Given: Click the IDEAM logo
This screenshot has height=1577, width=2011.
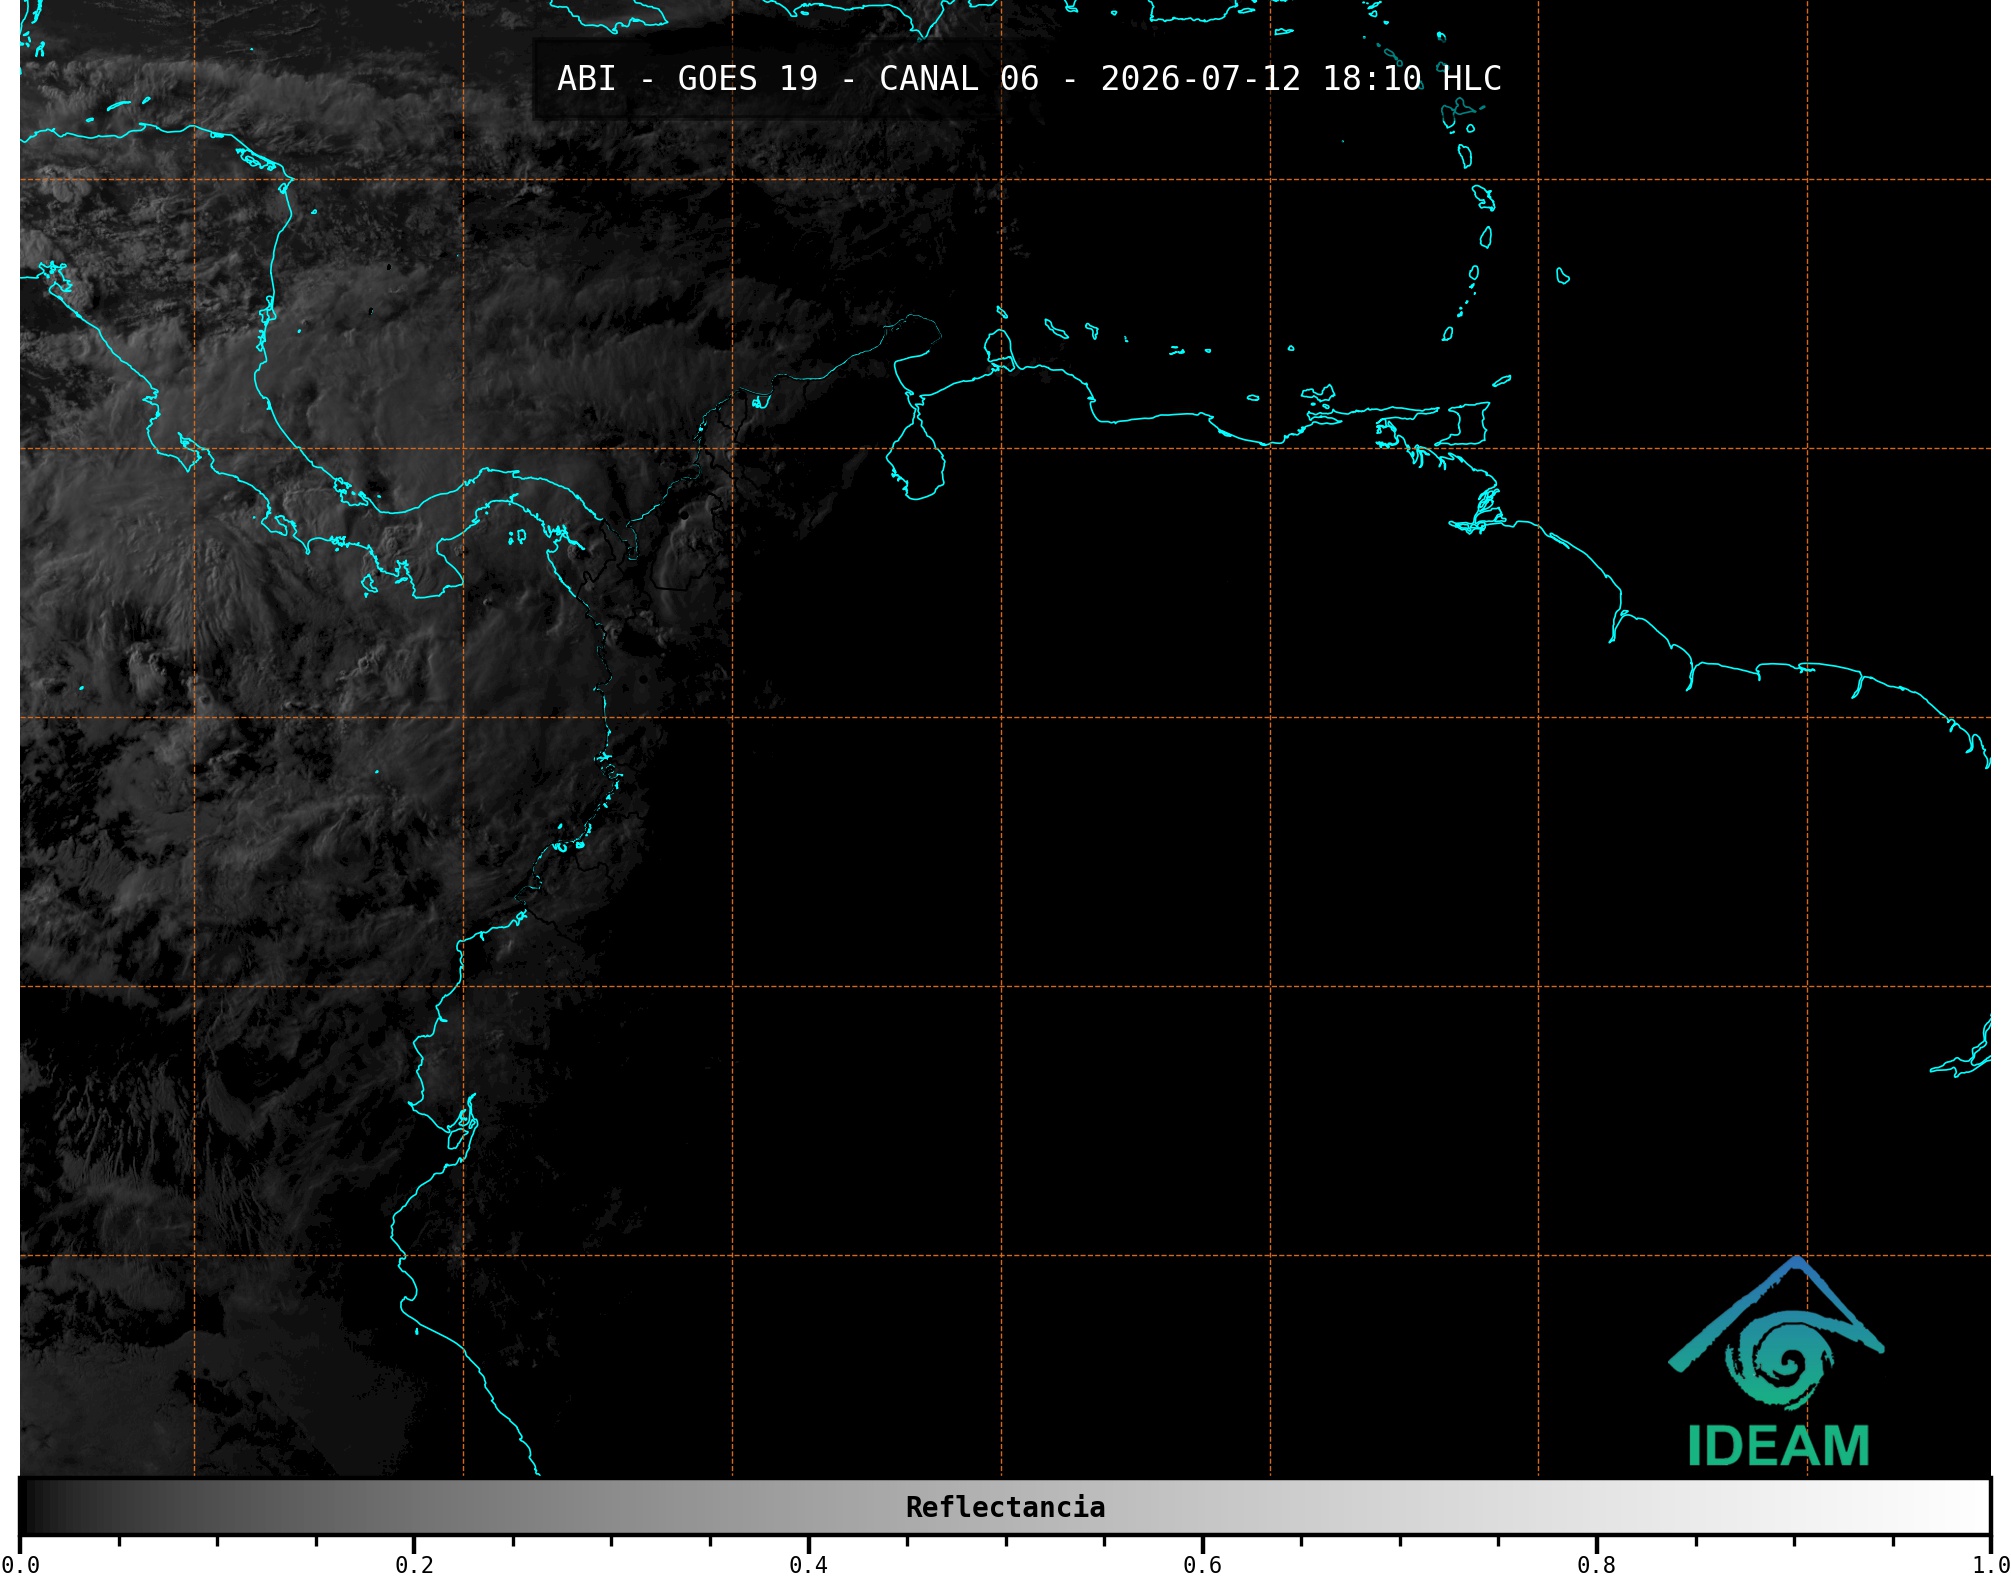Looking at the screenshot, I should click(1777, 1362).
